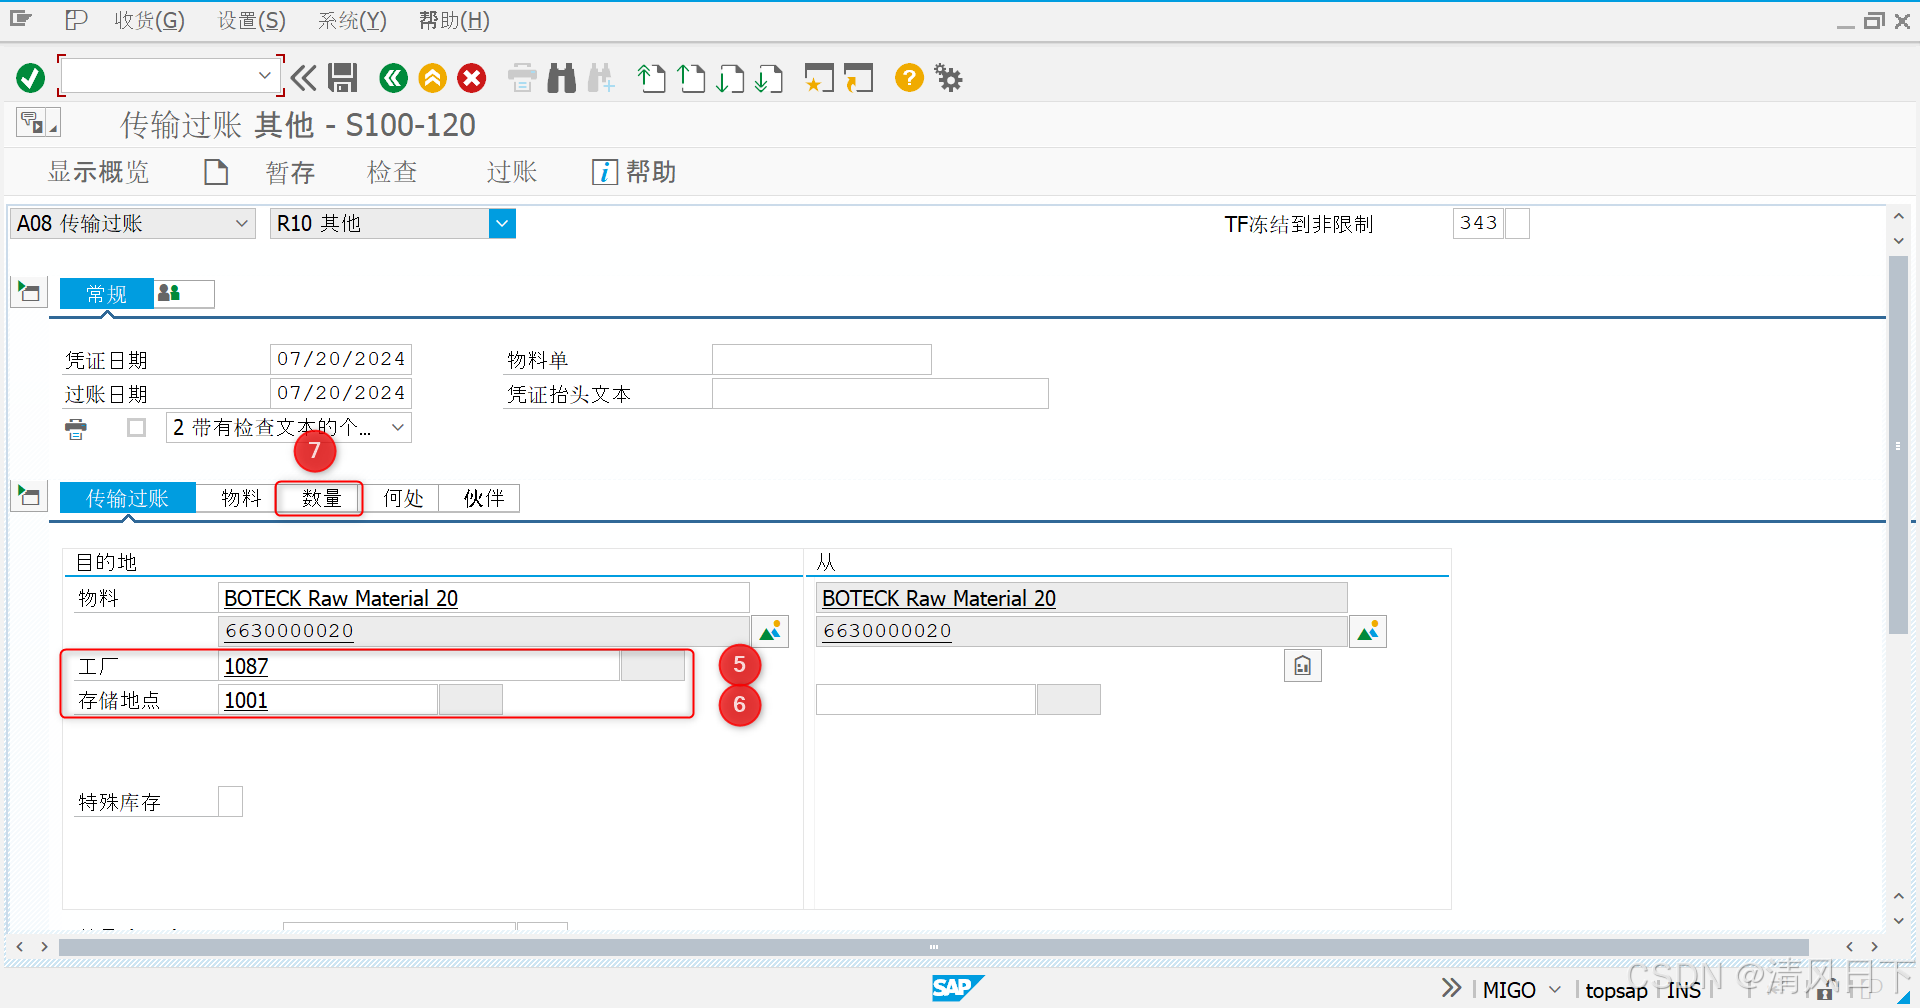
Task: Click the 凭证日期 date field
Action: tap(341, 359)
